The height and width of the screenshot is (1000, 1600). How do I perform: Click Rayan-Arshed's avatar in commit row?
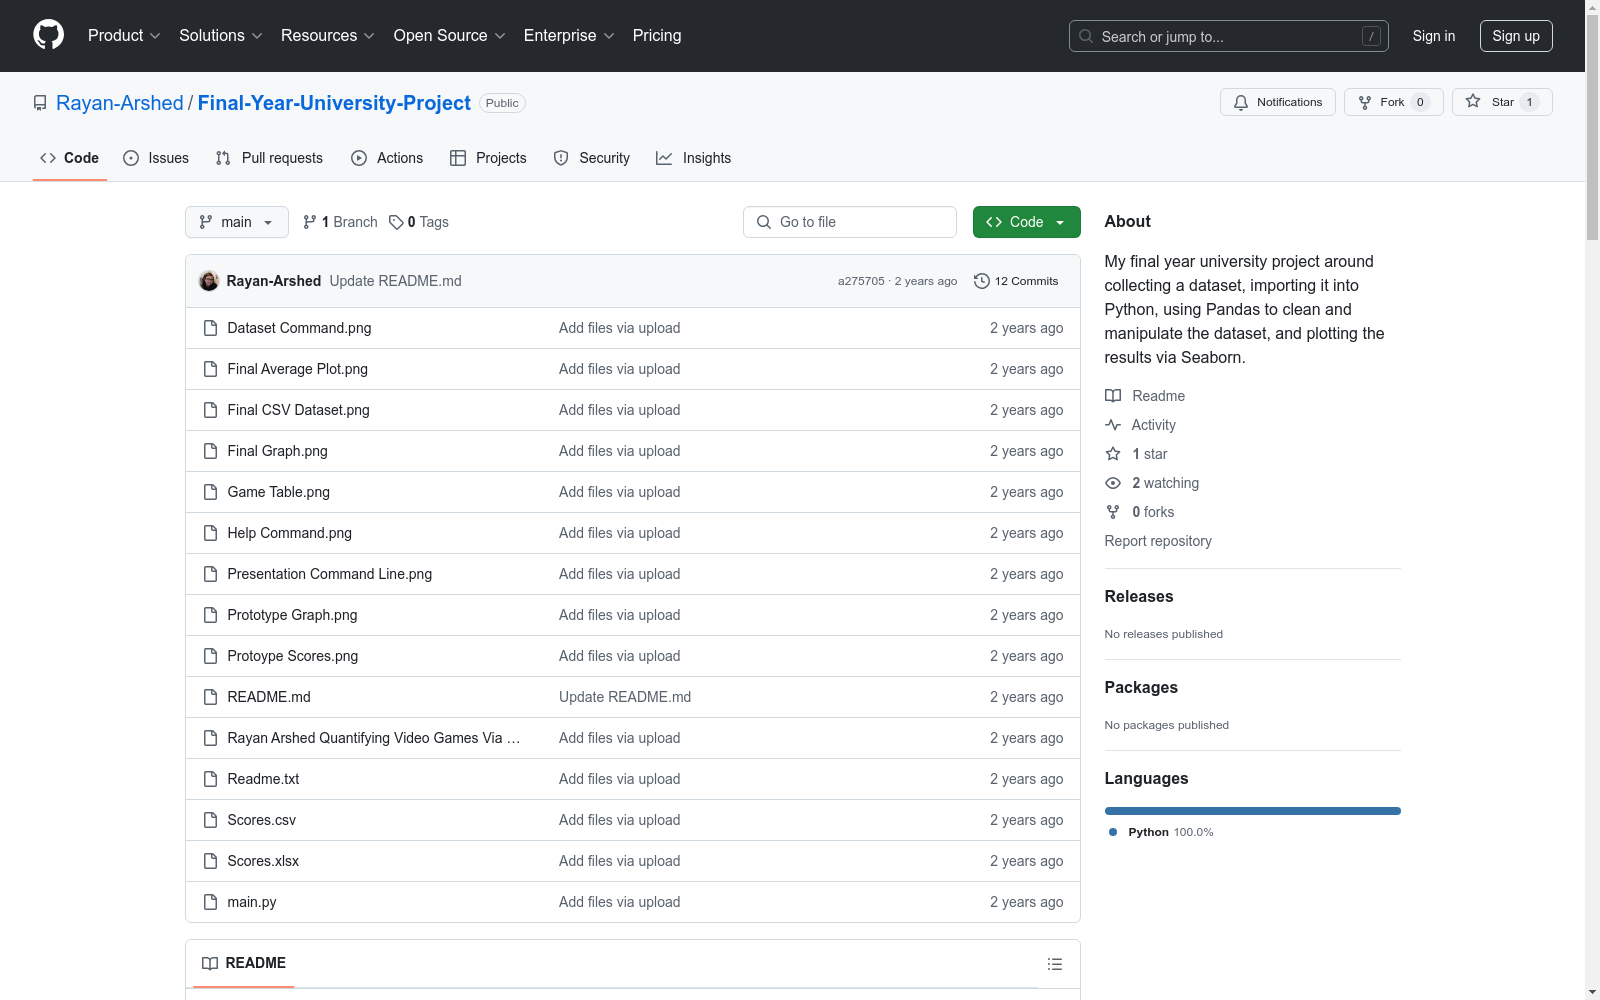coord(209,281)
